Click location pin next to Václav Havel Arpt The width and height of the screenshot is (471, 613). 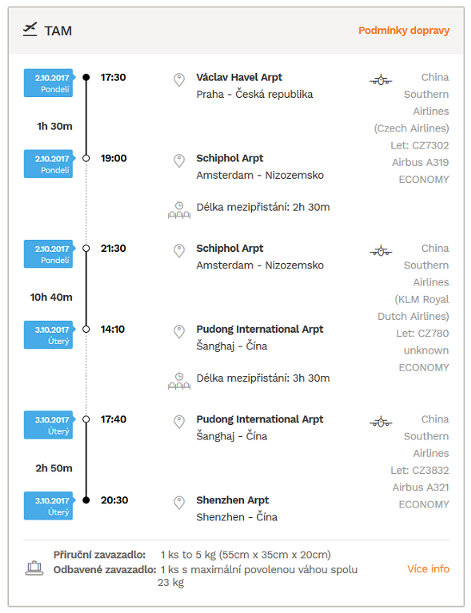pyautogui.click(x=179, y=80)
